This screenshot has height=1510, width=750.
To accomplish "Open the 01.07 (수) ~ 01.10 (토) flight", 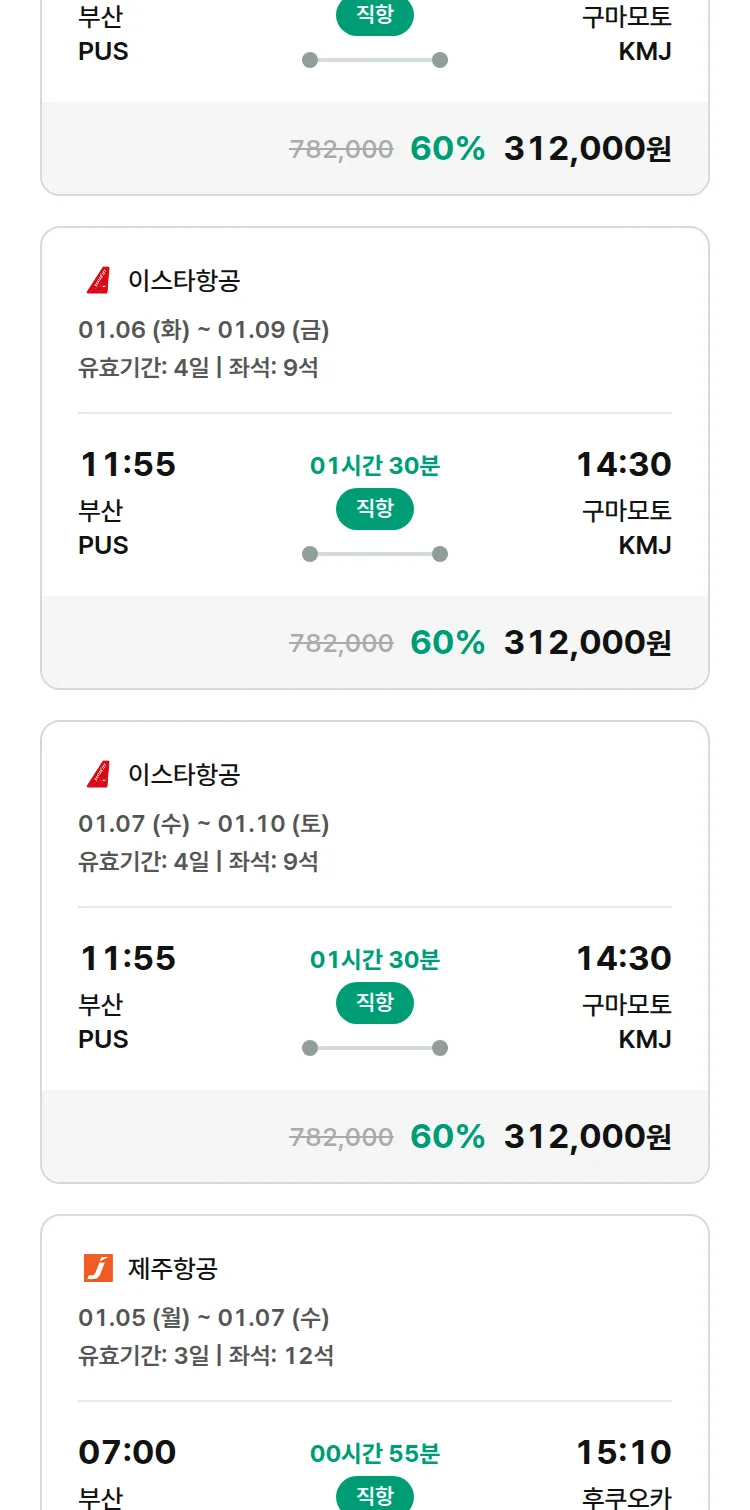I will (x=204, y=824).
